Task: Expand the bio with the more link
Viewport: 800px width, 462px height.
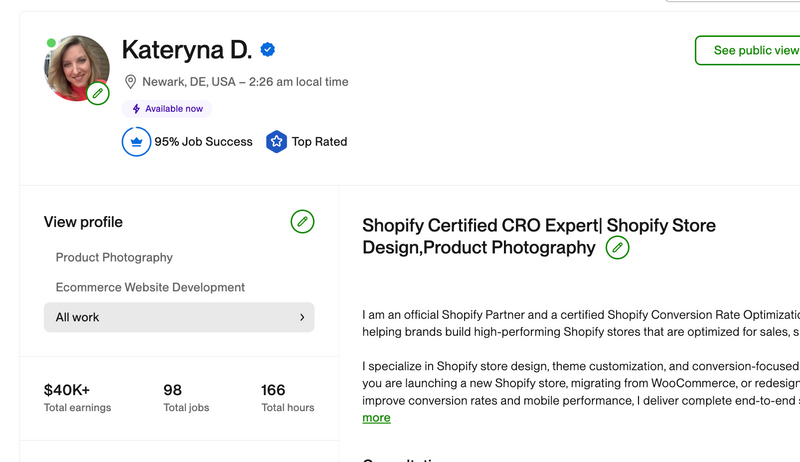Action: click(377, 418)
